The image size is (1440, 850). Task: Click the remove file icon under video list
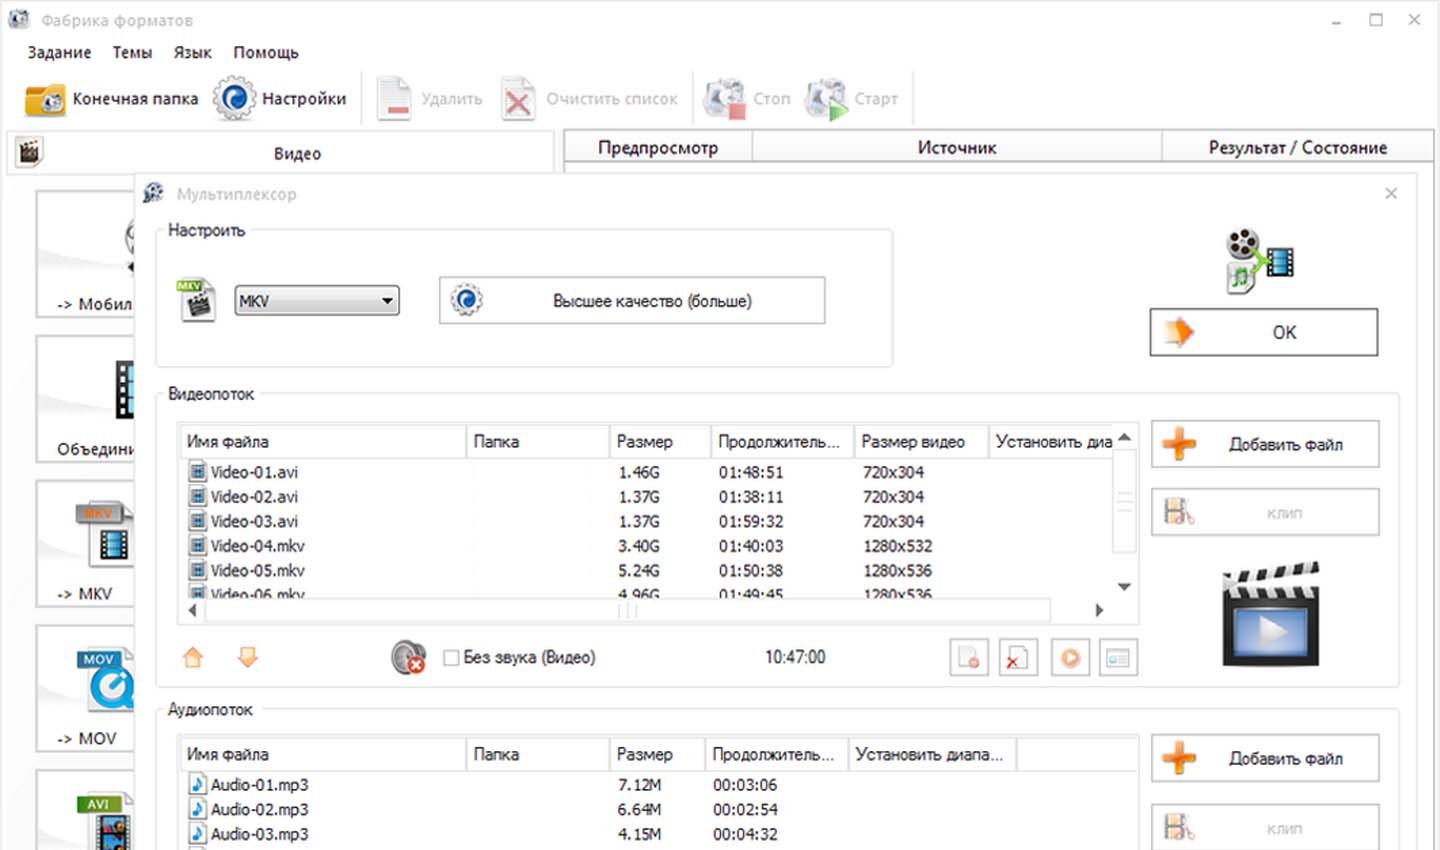[968, 658]
